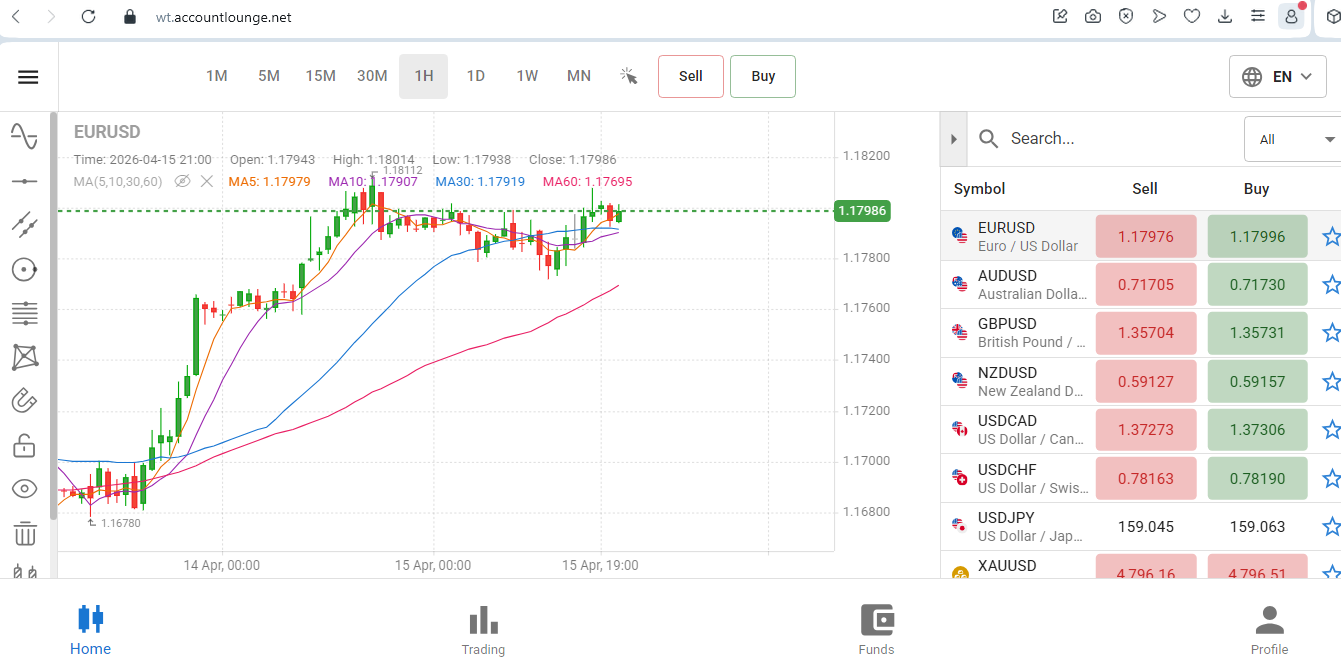The image size is (1341, 671).
Task: Click the symbol Search field
Action: point(1110,139)
